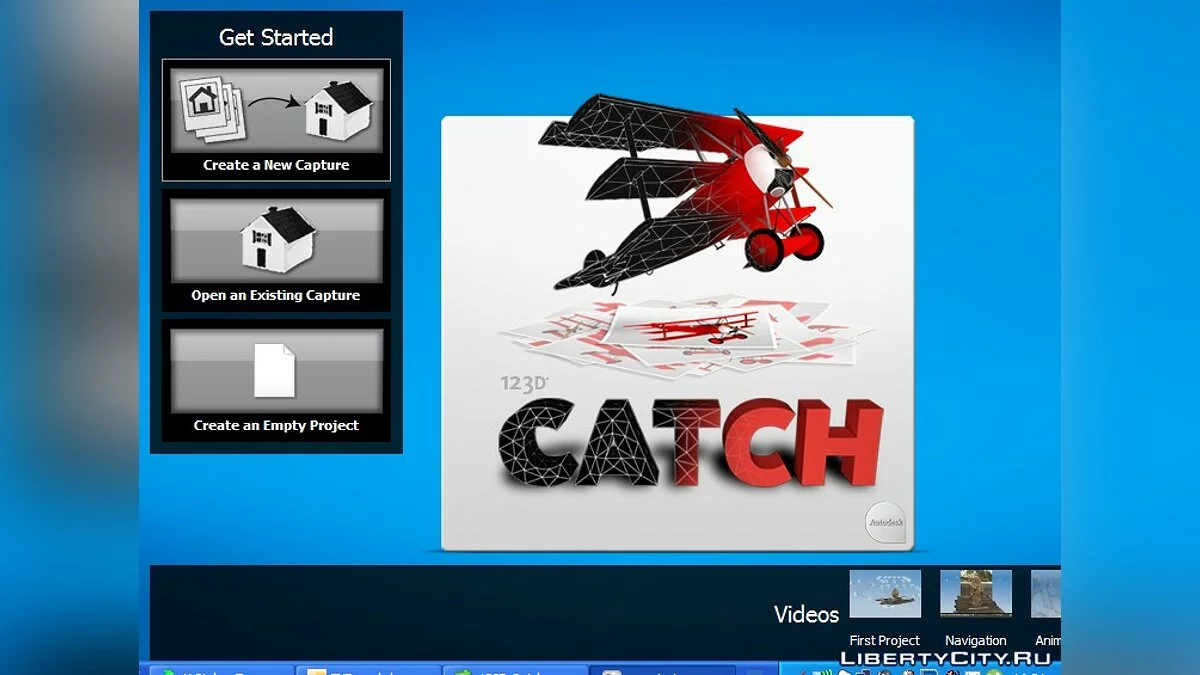Click the CATCH logo text
This screenshot has width=1200, height=675.
(690, 440)
